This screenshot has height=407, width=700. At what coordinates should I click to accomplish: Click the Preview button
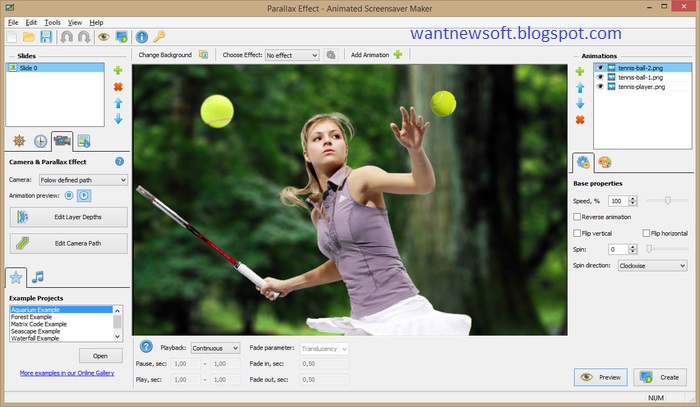tap(600, 377)
